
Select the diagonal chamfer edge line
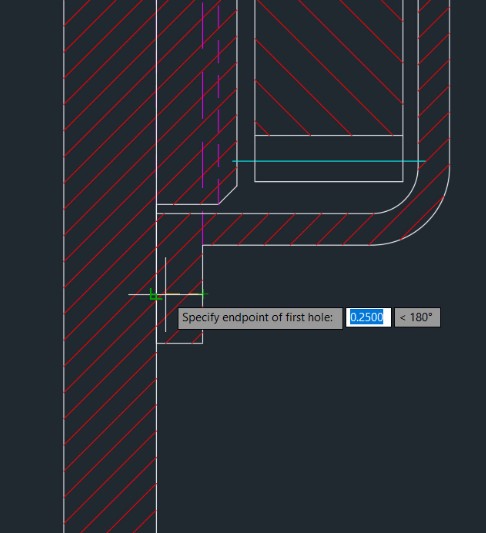(x=228, y=194)
